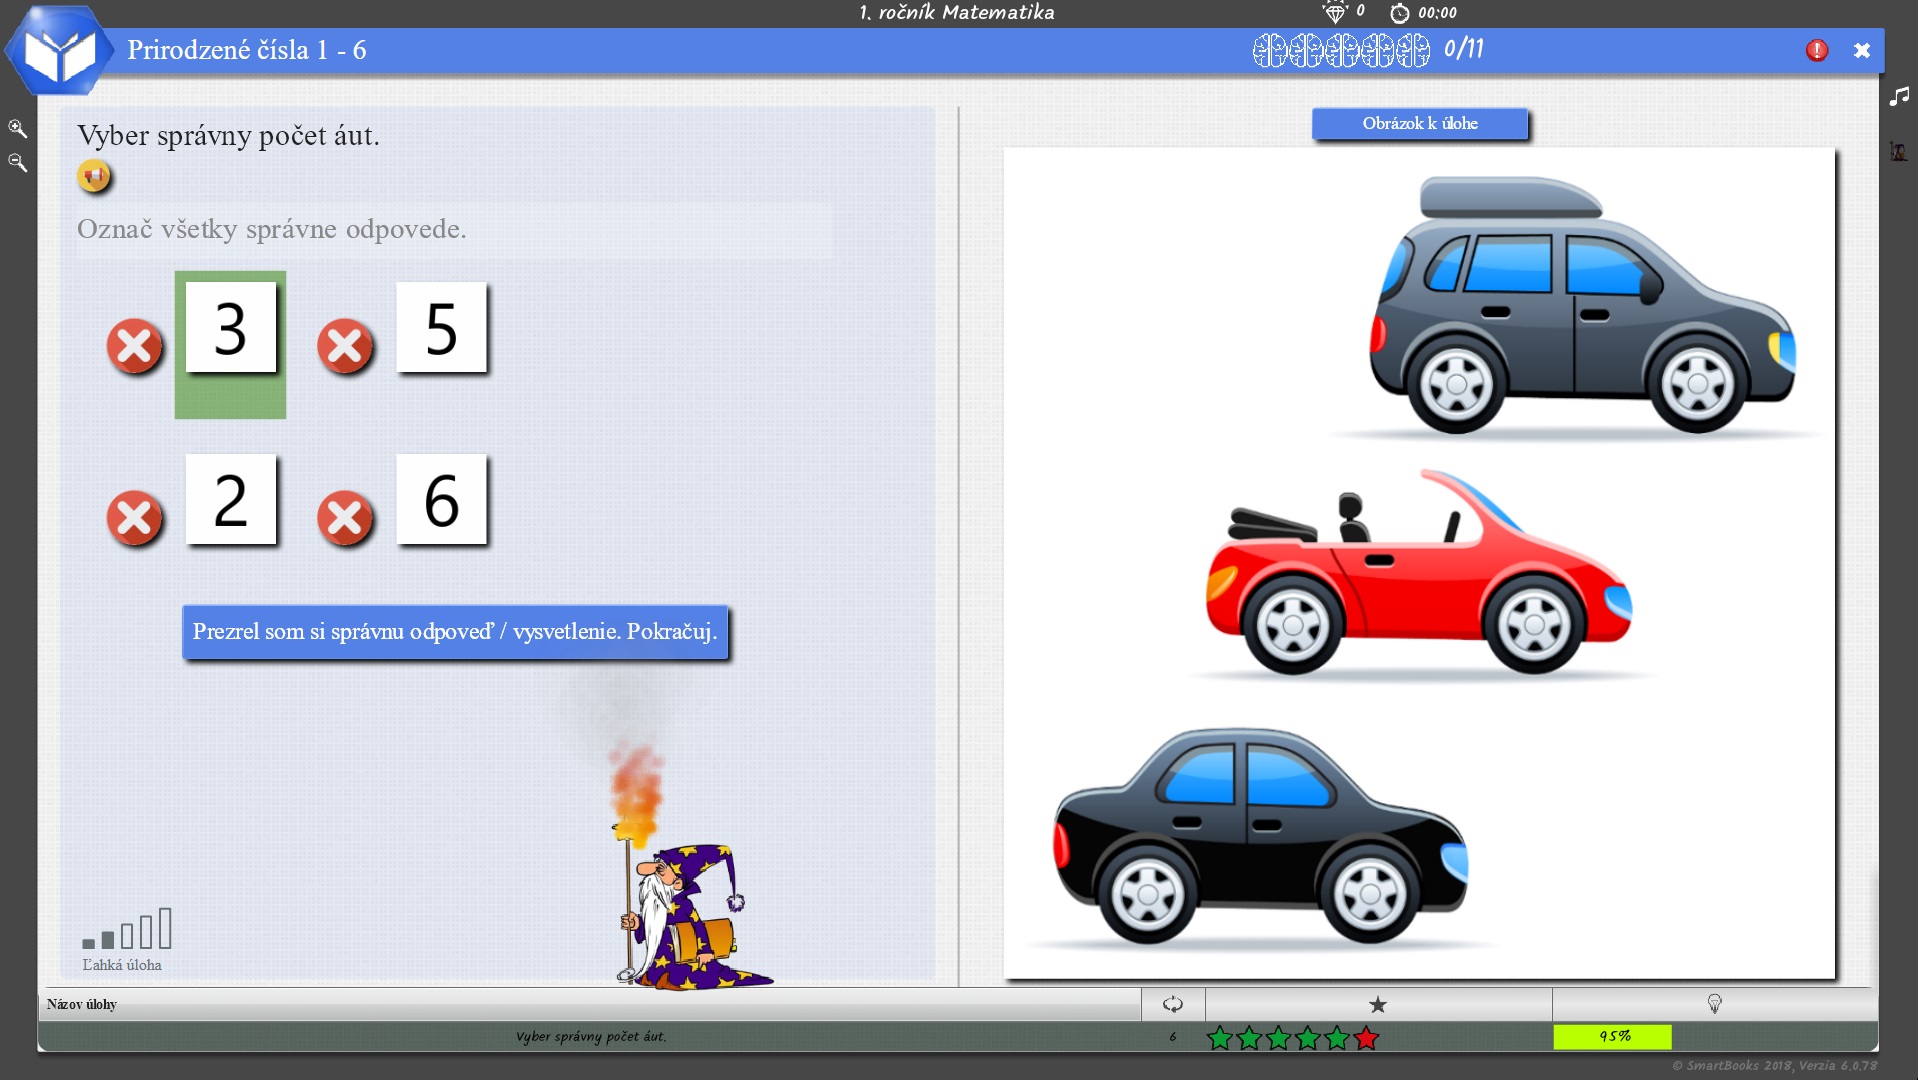This screenshot has width=1918, height=1080.
Task: Select answer tile number 3
Action: click(230, 328)
